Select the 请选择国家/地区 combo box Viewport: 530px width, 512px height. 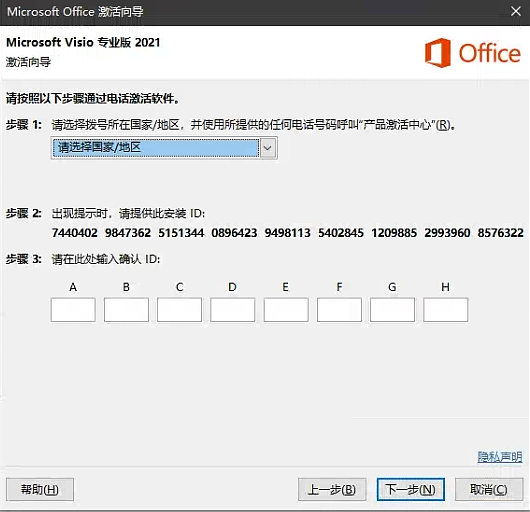pyautogui.click(x=164, y=148)
